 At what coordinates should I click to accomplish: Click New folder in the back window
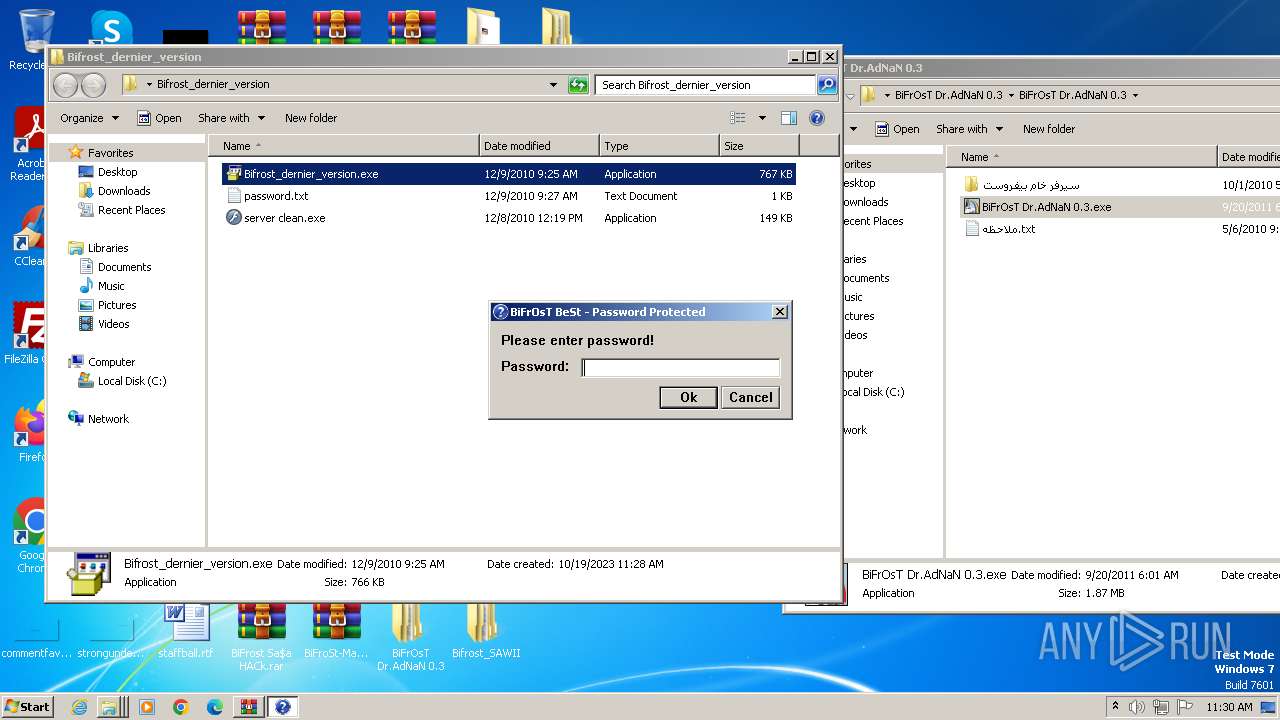point(1049,129)
